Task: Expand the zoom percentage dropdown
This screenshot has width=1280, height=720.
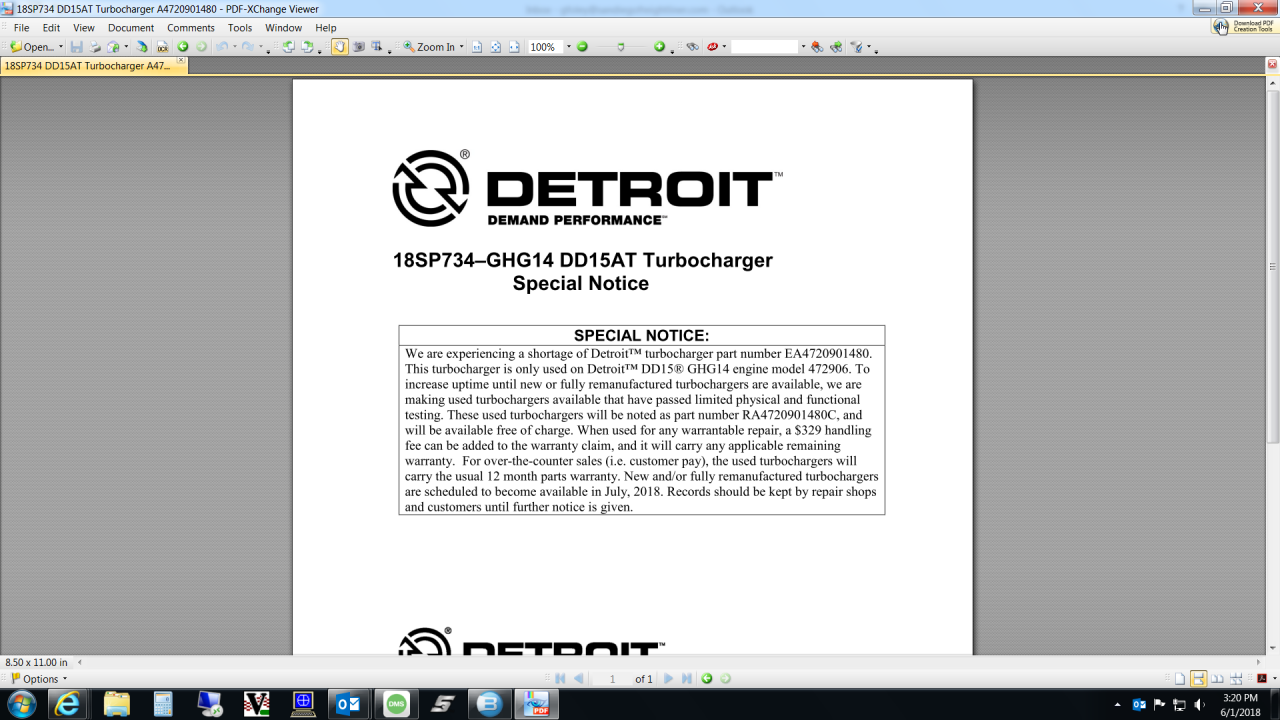Action: 569,47
